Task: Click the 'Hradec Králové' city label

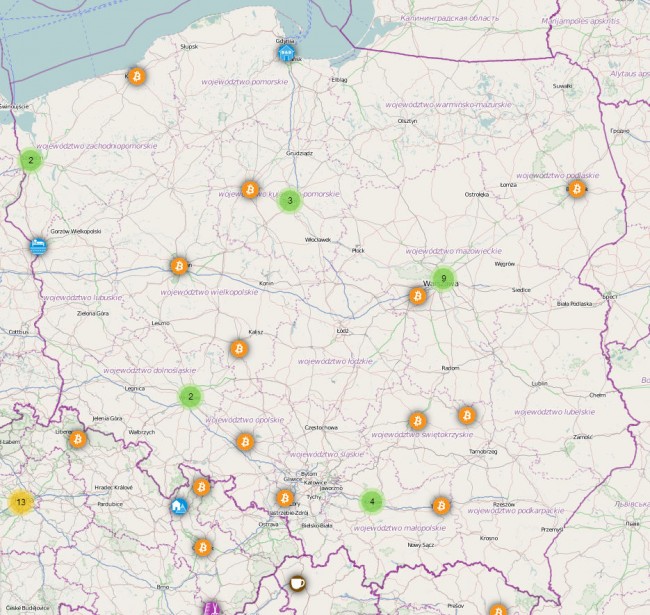Action: click(x=114, y=488)
